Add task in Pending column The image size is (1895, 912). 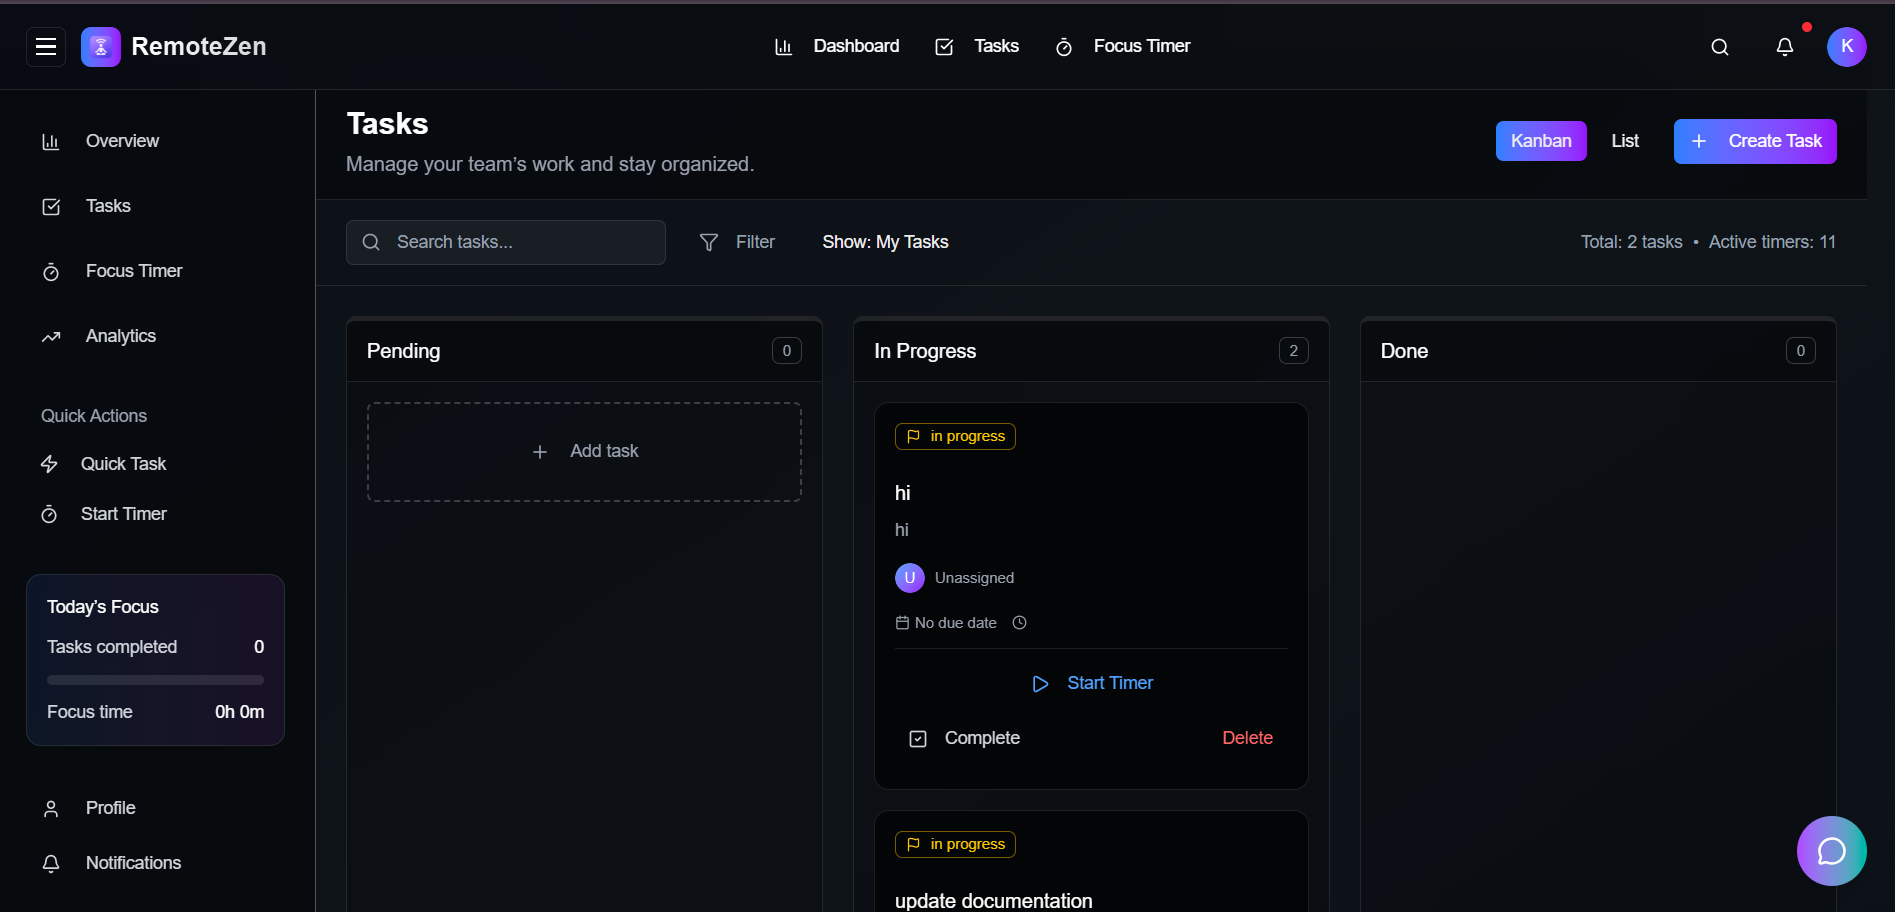click(x=584, y=452)
